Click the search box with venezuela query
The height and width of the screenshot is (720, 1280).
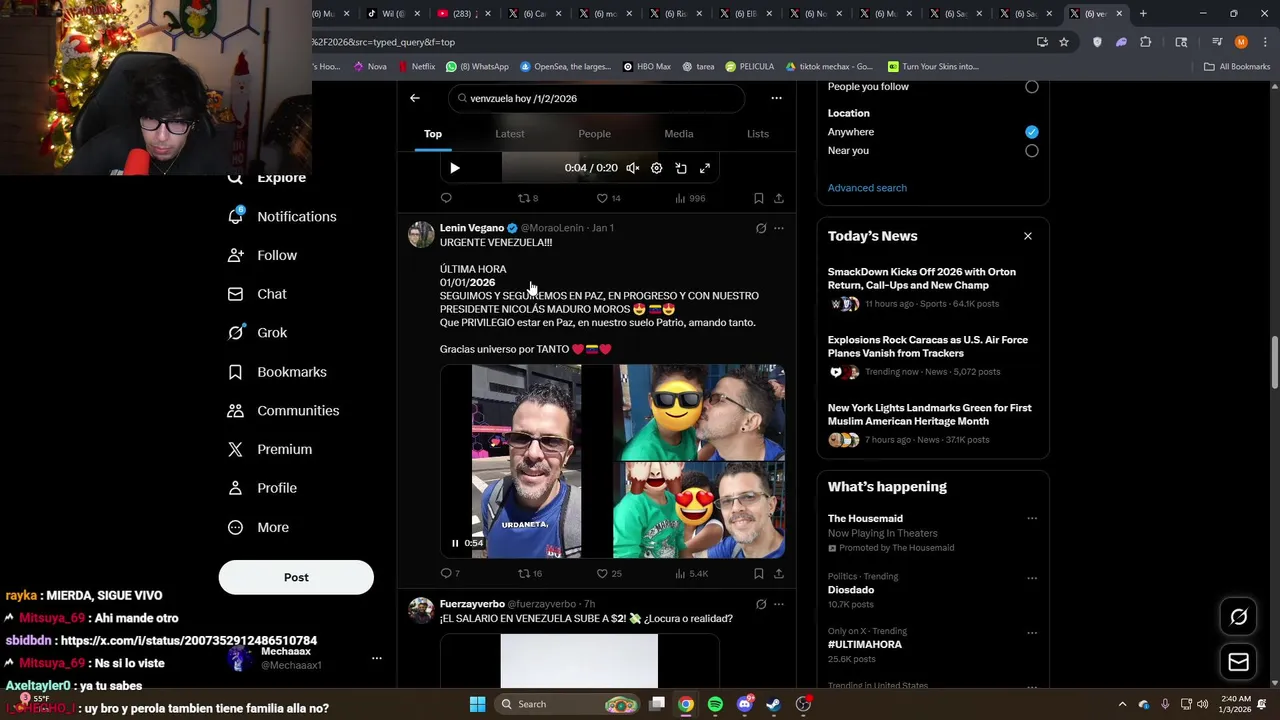[596, 98]
